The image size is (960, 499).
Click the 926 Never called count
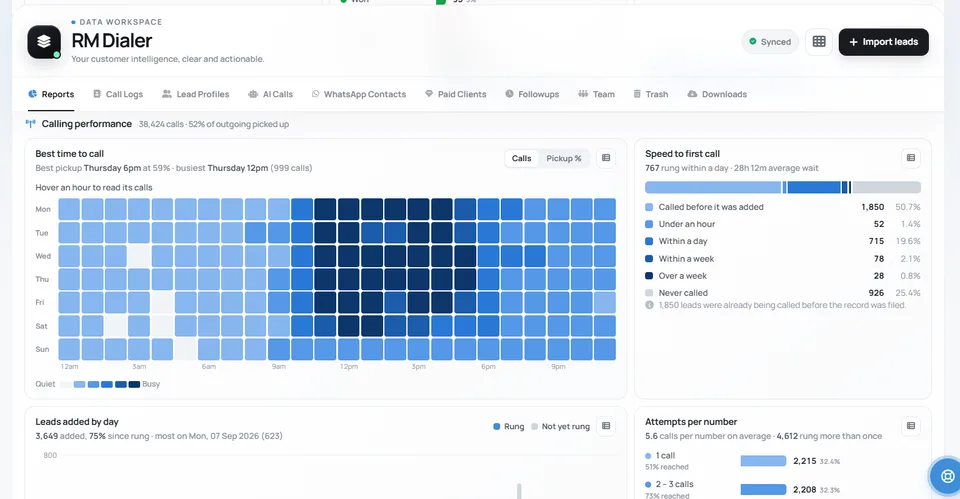(x=876, y=293)
